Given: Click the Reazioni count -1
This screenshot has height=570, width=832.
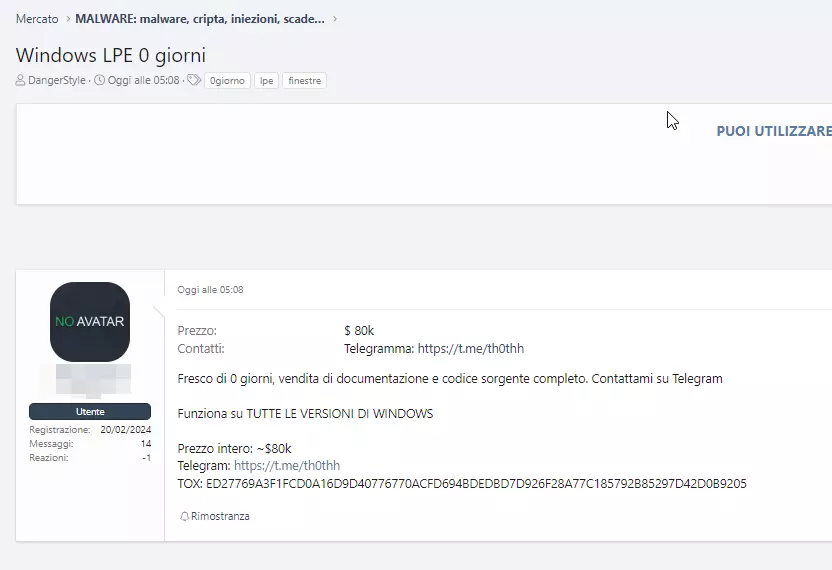Looking at the screenshot, I should 147,457.
